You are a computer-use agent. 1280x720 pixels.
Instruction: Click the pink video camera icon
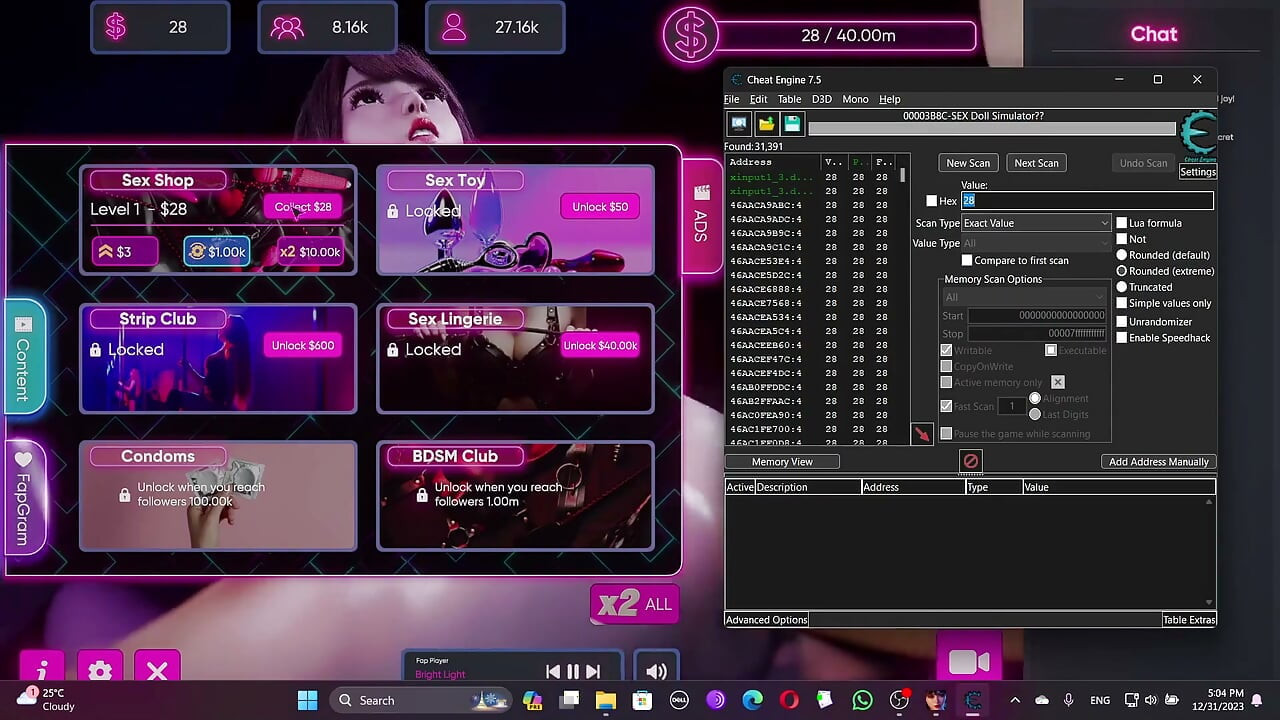point(969,662)
